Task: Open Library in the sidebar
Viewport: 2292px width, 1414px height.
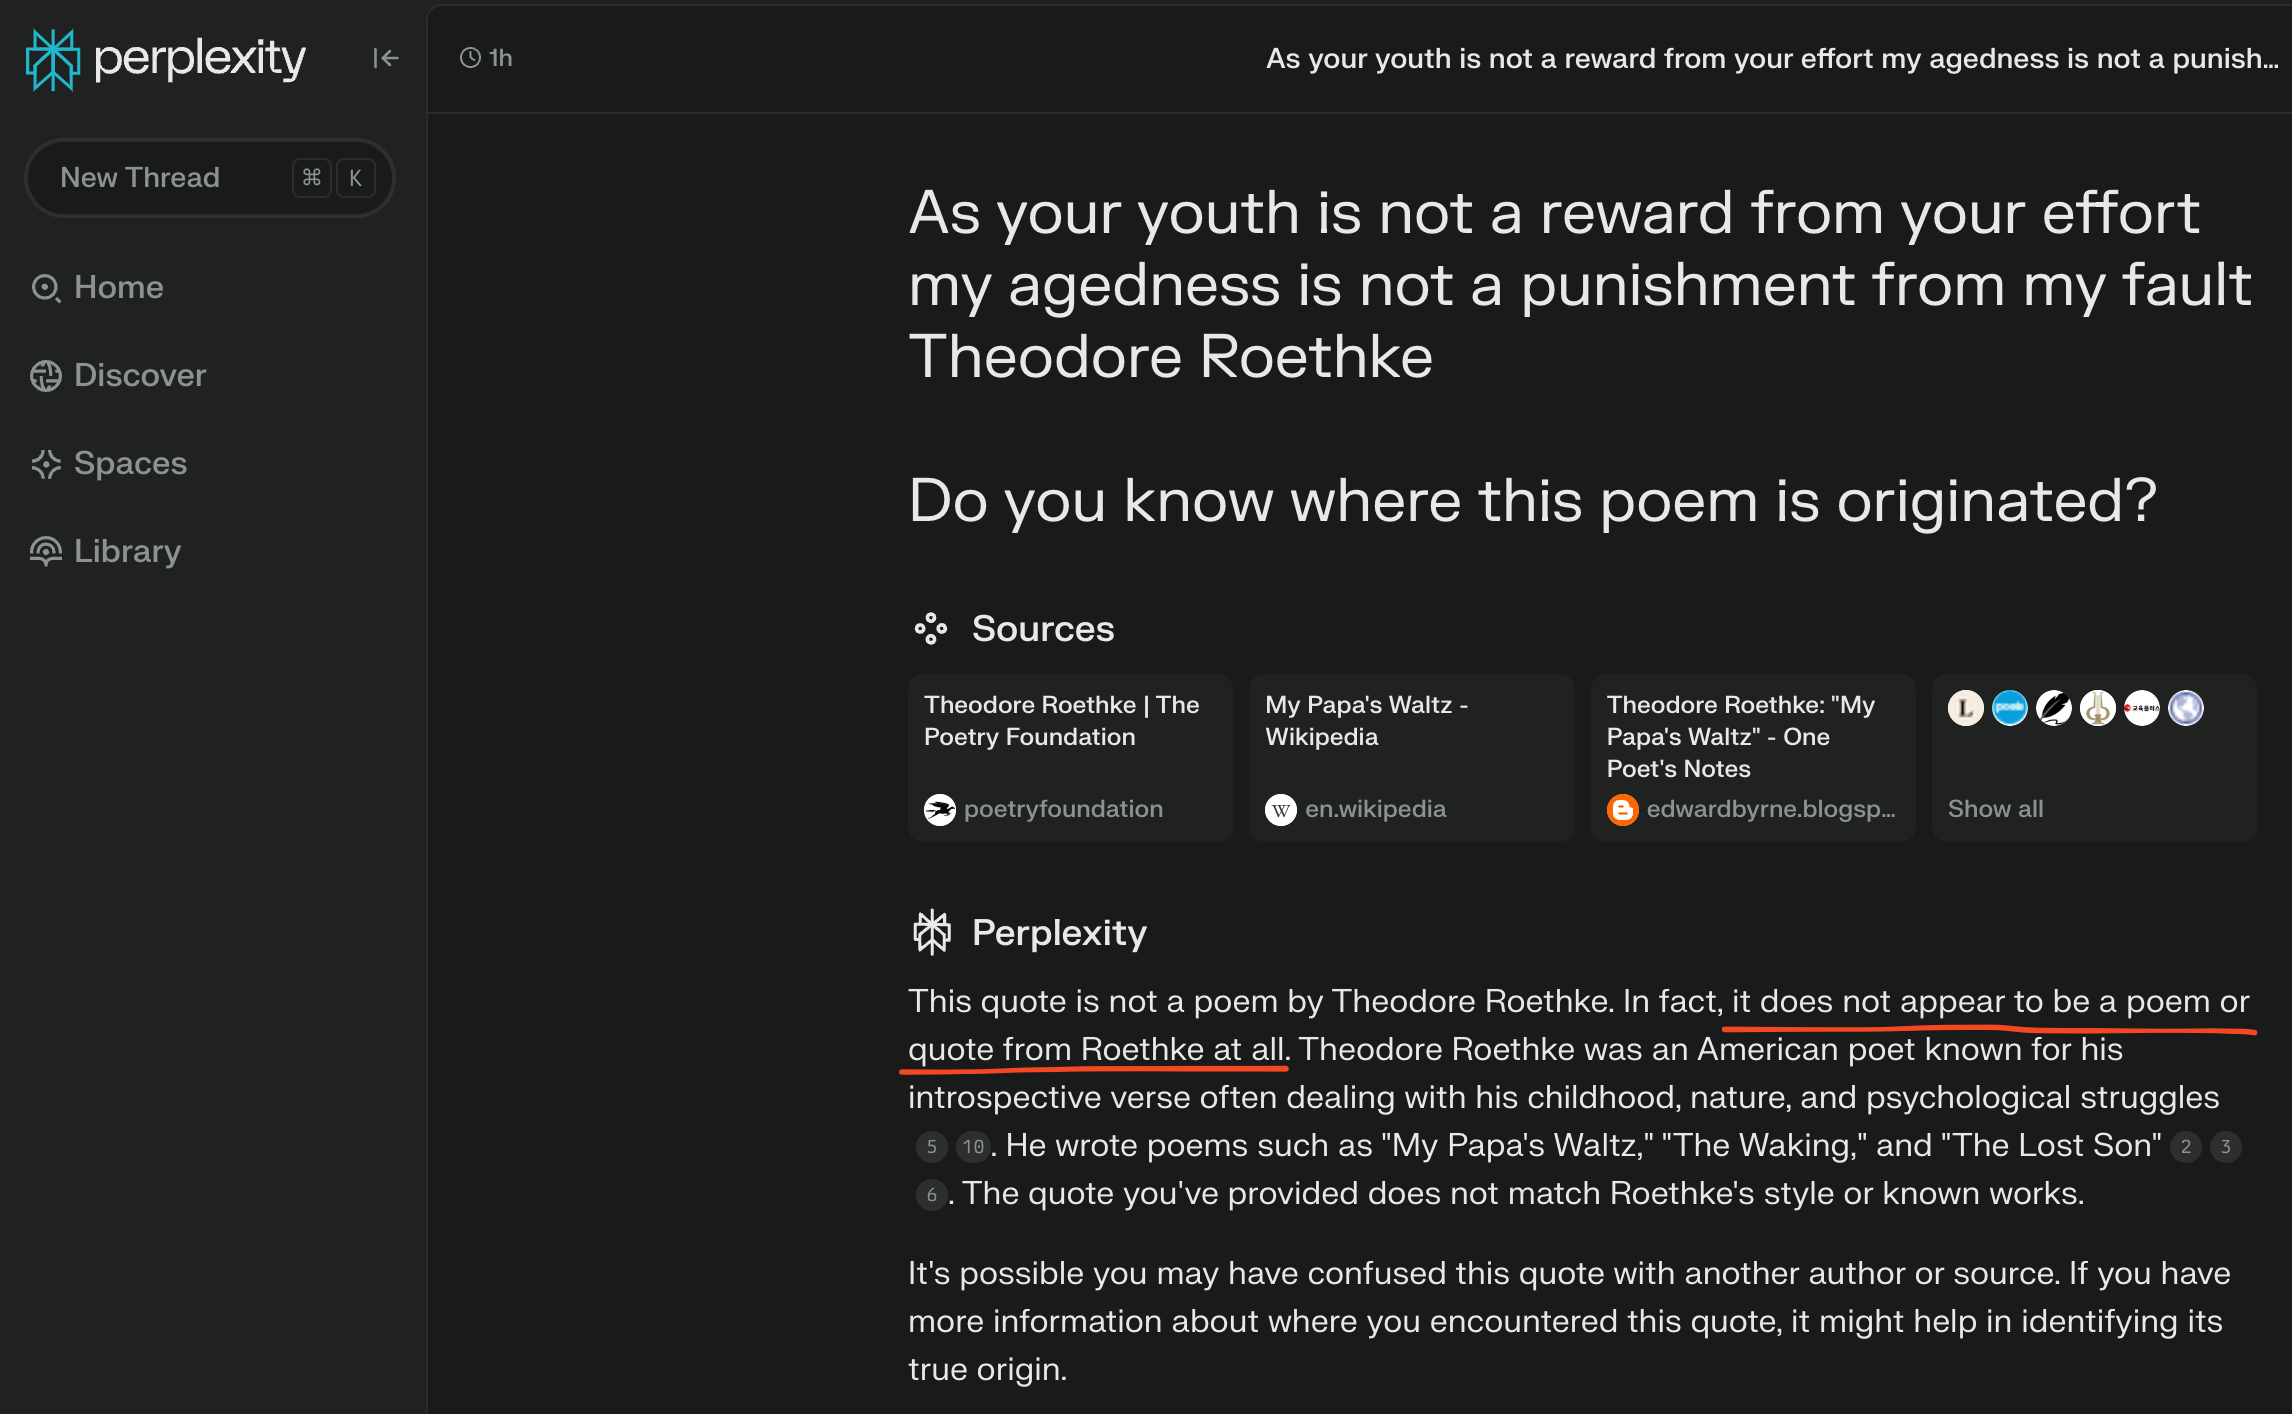Action: coord(106,552)
